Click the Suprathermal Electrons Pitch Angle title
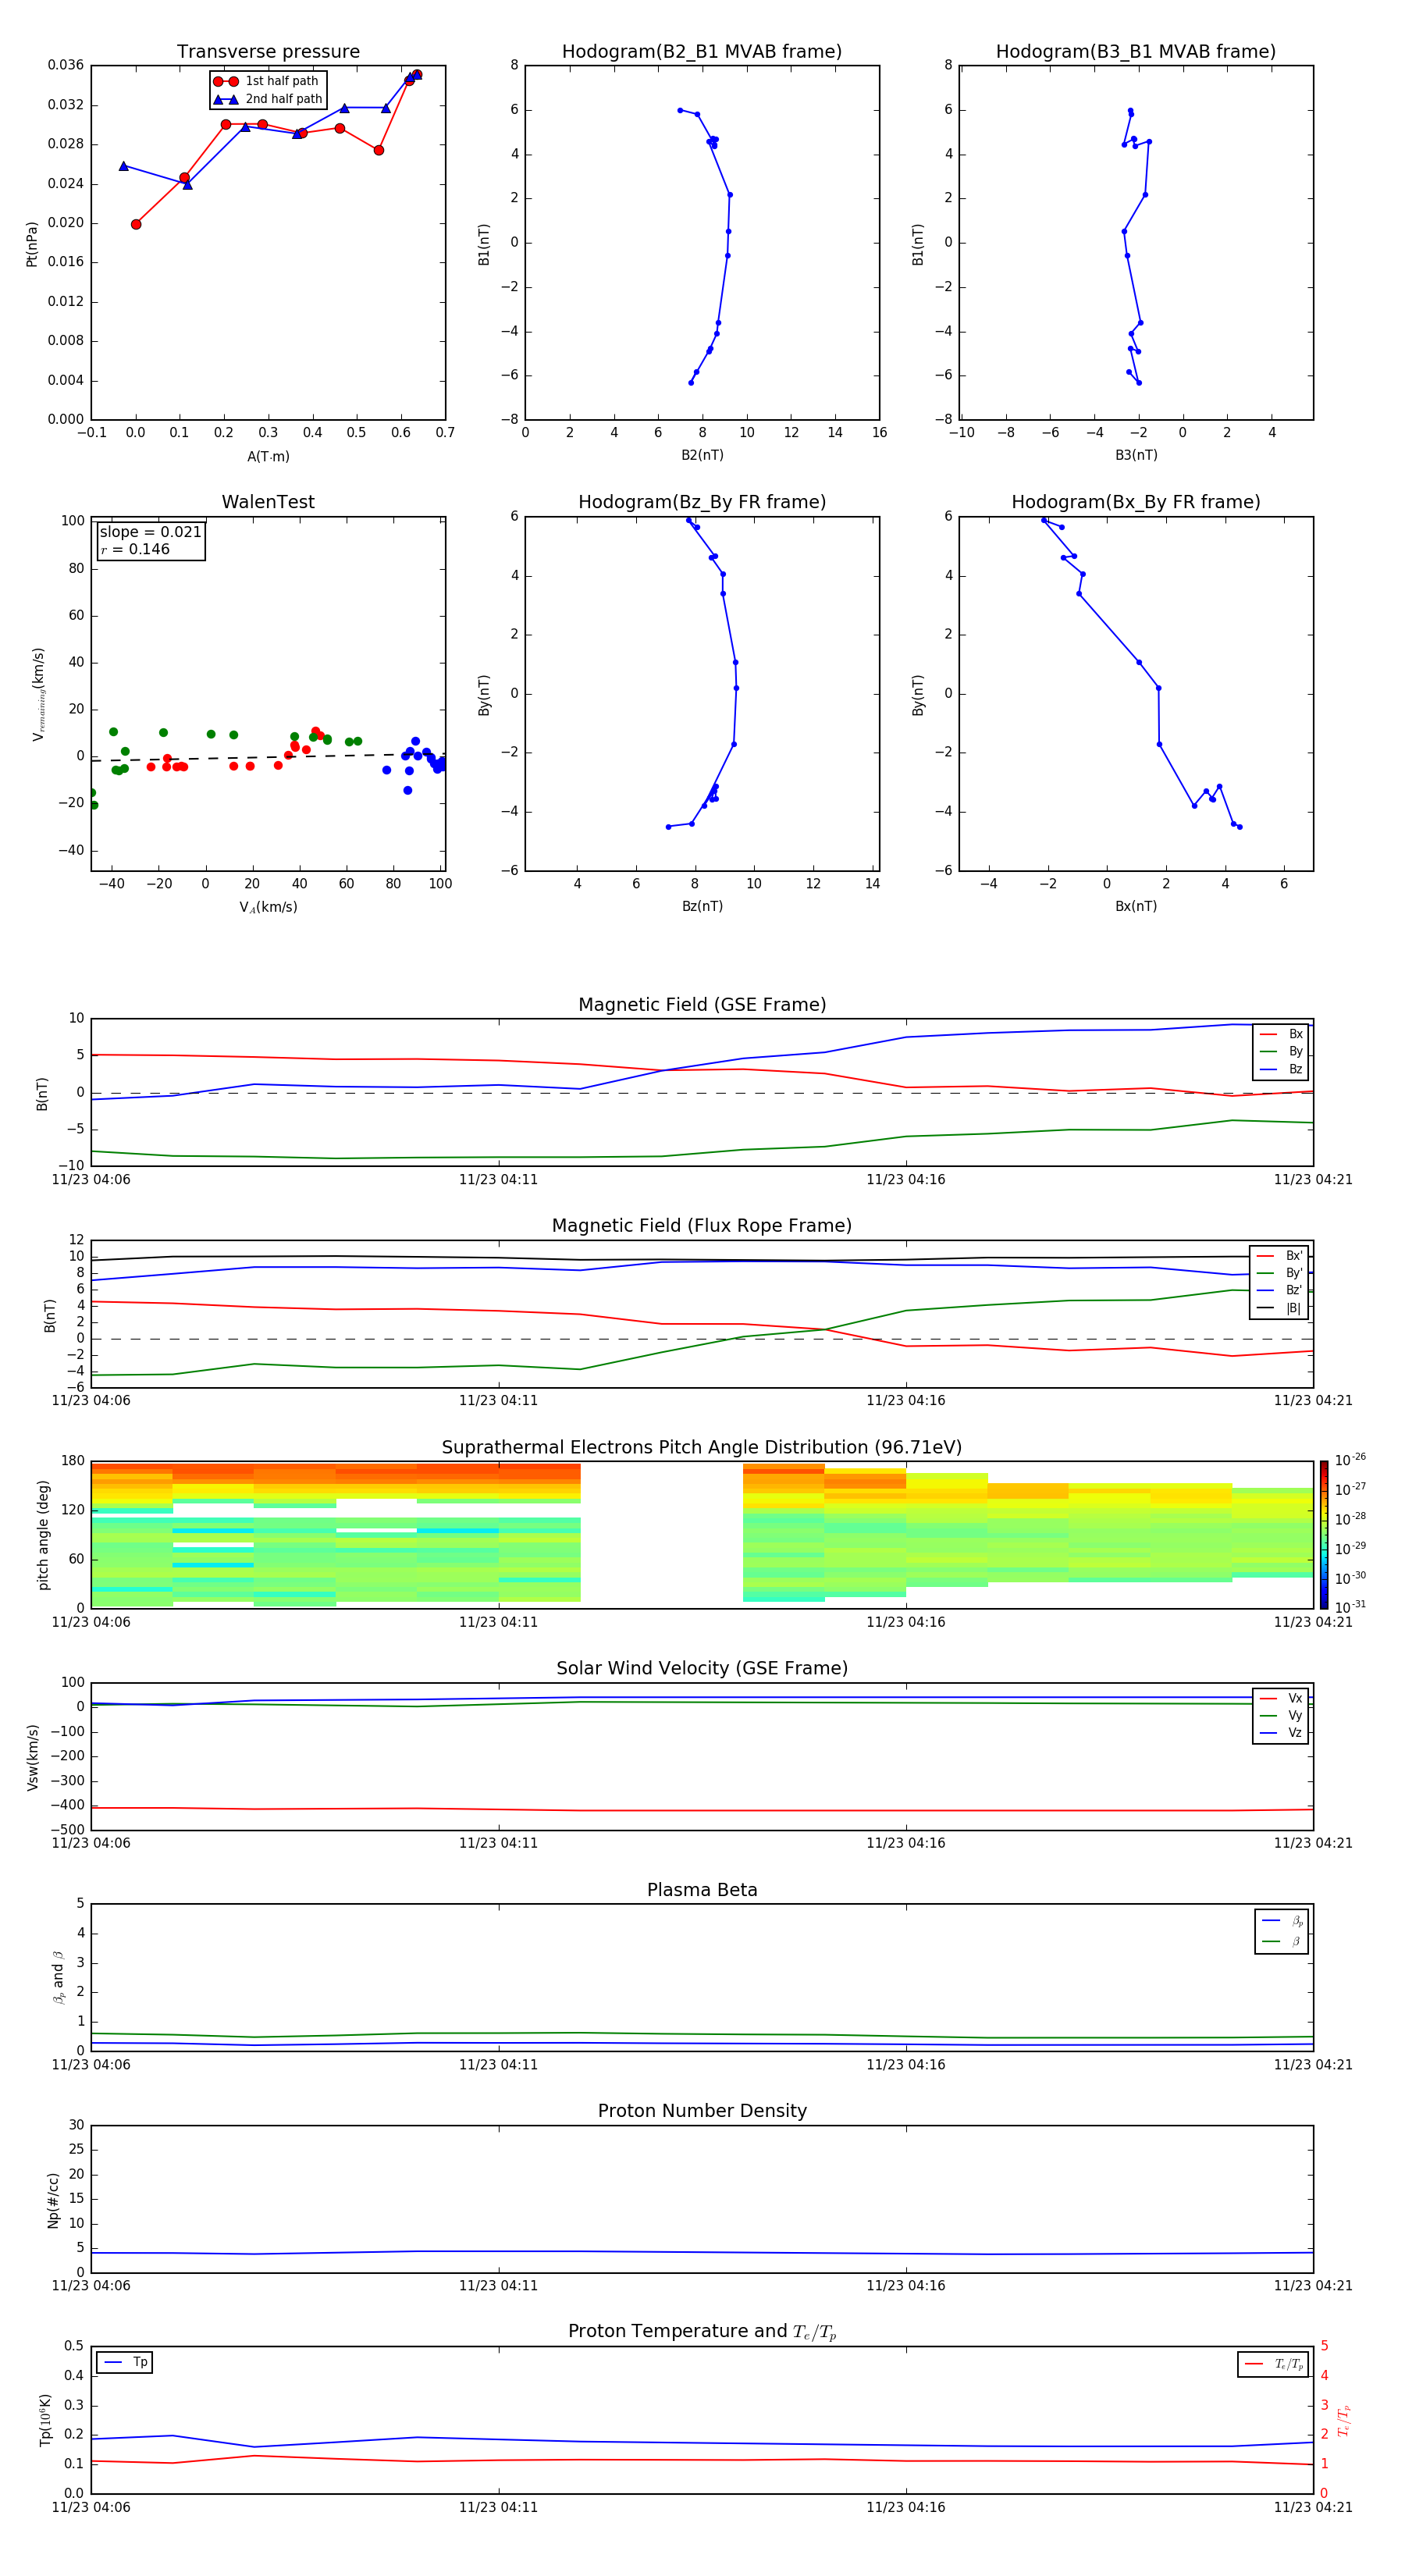This screenshot has width=1405, height=2576. [702, 1448]
